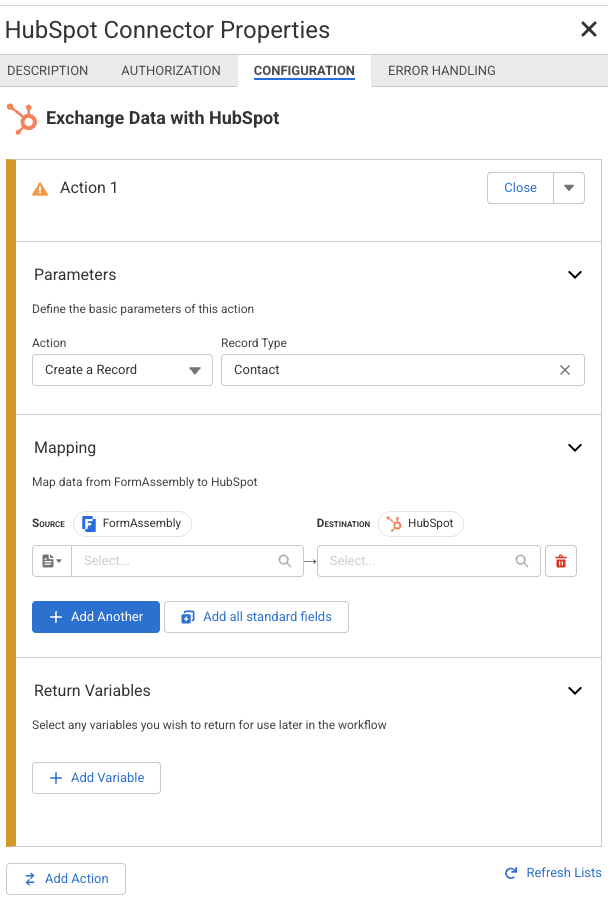Collapse the Return Variables section
This screenshot has height=900, width=608.
coord(574,691)
